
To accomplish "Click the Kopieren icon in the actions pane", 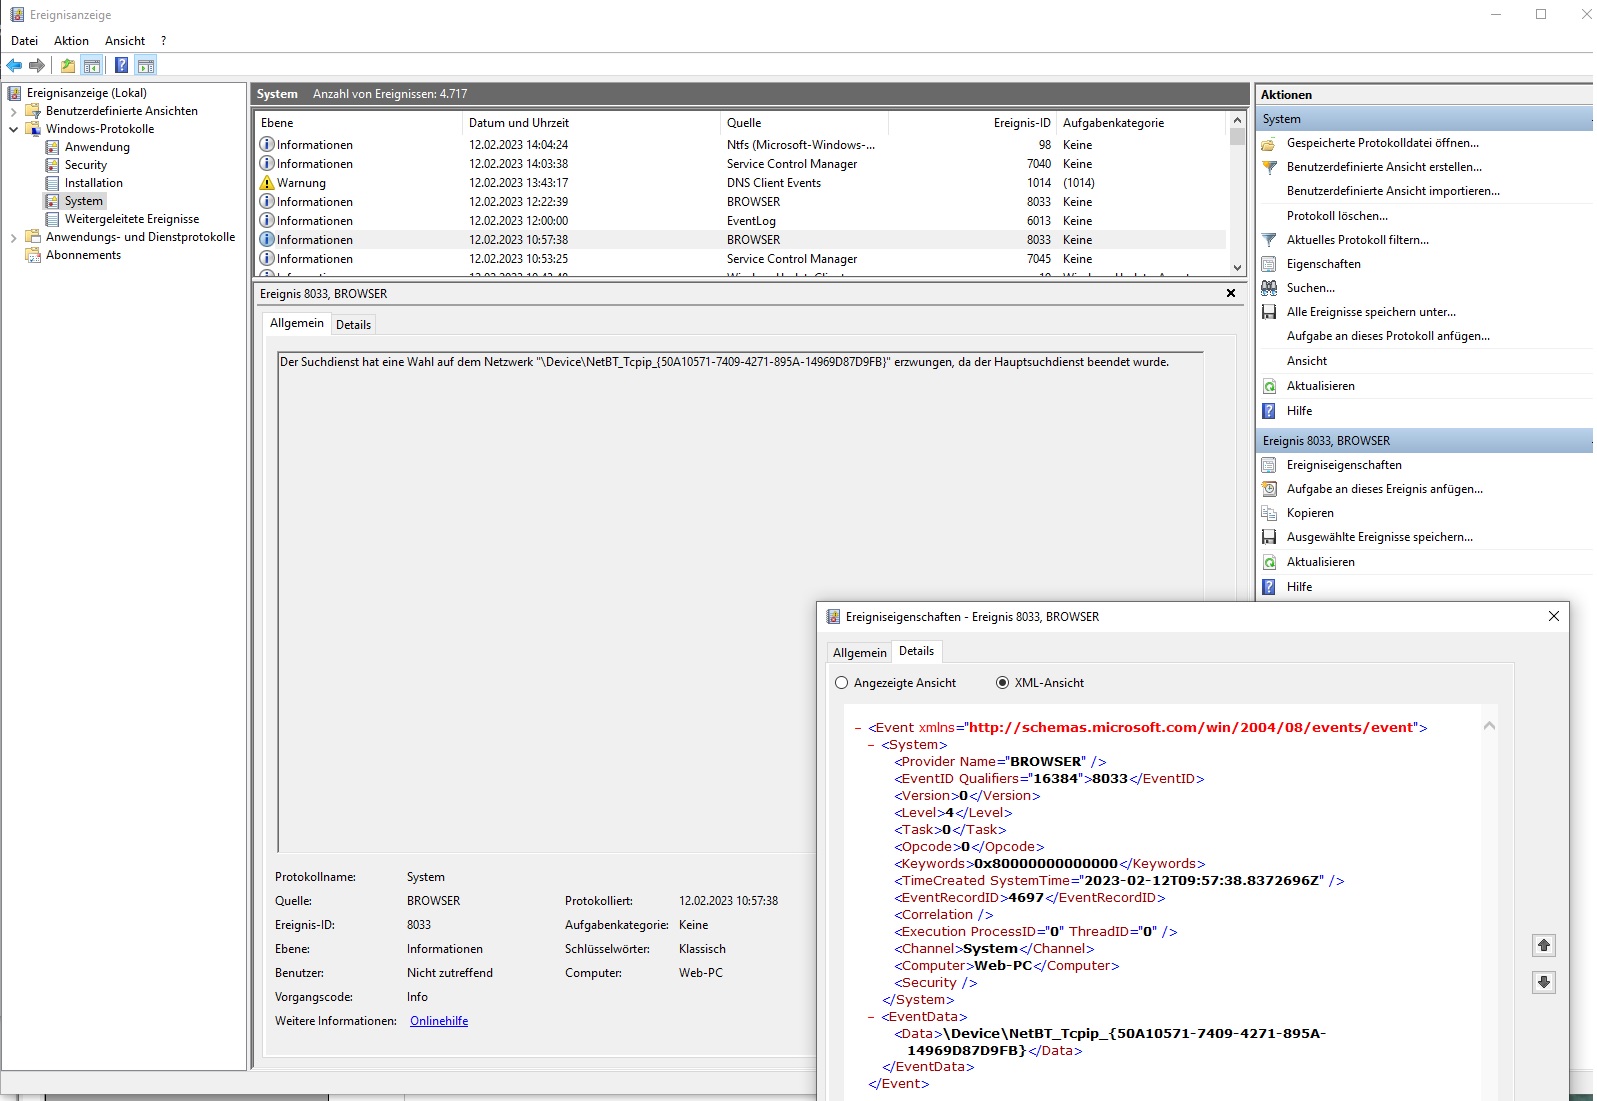I will pos(1269,513).
